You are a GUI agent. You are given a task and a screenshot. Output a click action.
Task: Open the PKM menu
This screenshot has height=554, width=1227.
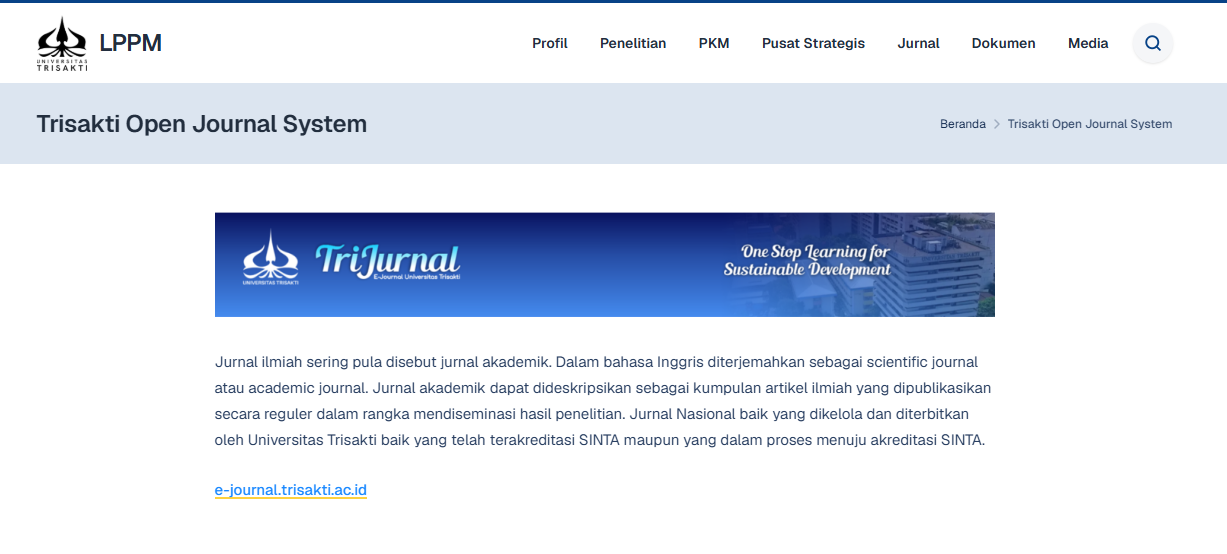coord(714,43)
